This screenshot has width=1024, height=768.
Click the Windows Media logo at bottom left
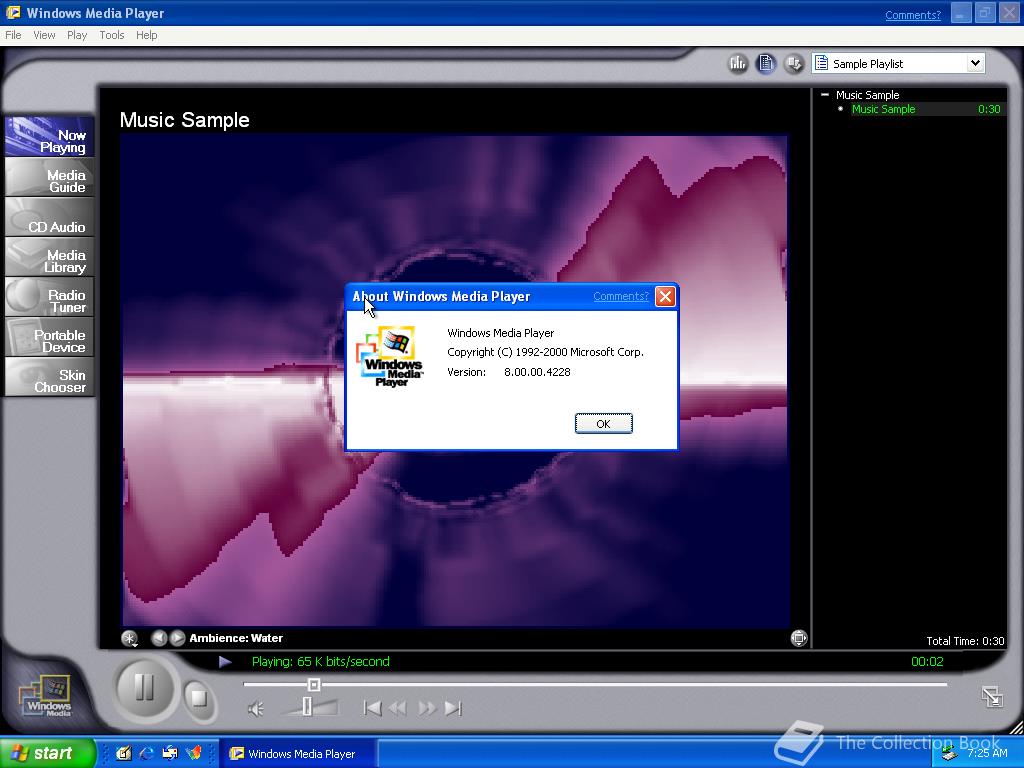(x=47, y=696)
